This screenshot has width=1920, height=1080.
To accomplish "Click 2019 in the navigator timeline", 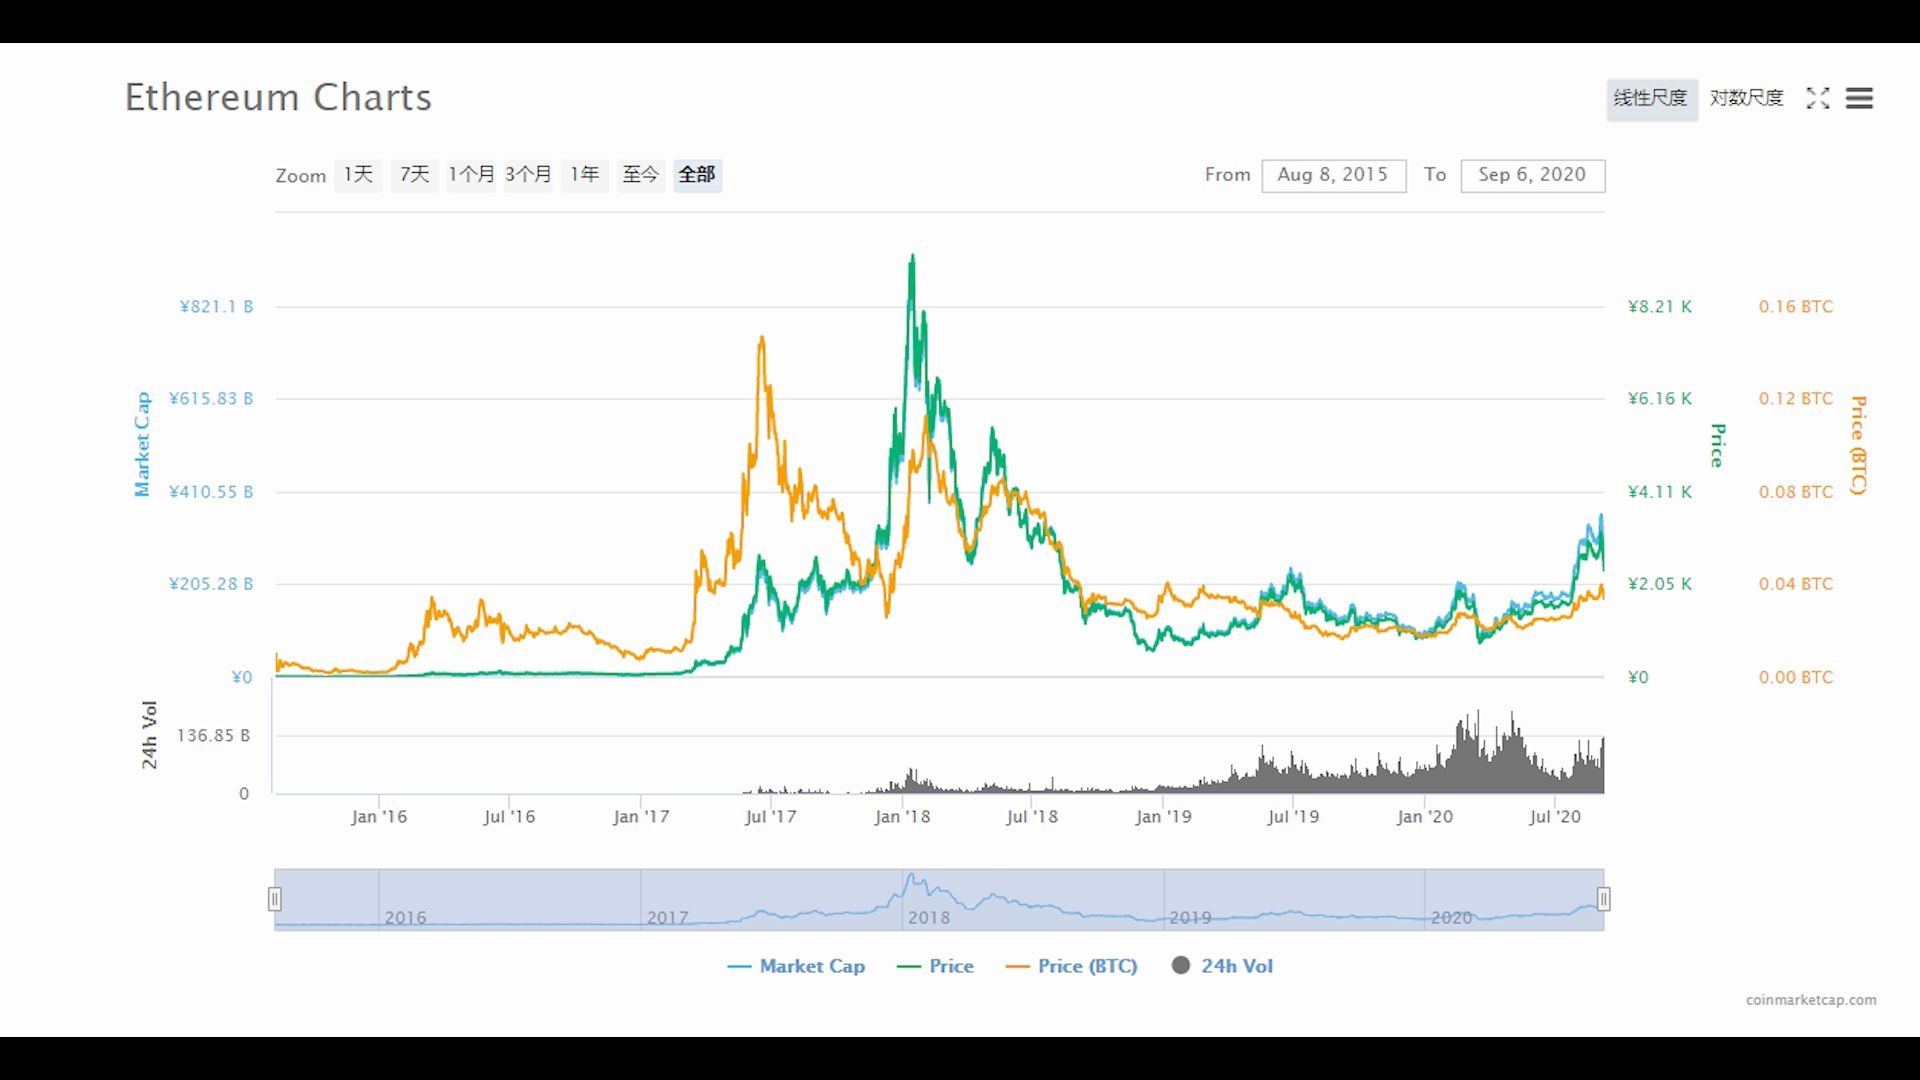I will (1190, 917).
